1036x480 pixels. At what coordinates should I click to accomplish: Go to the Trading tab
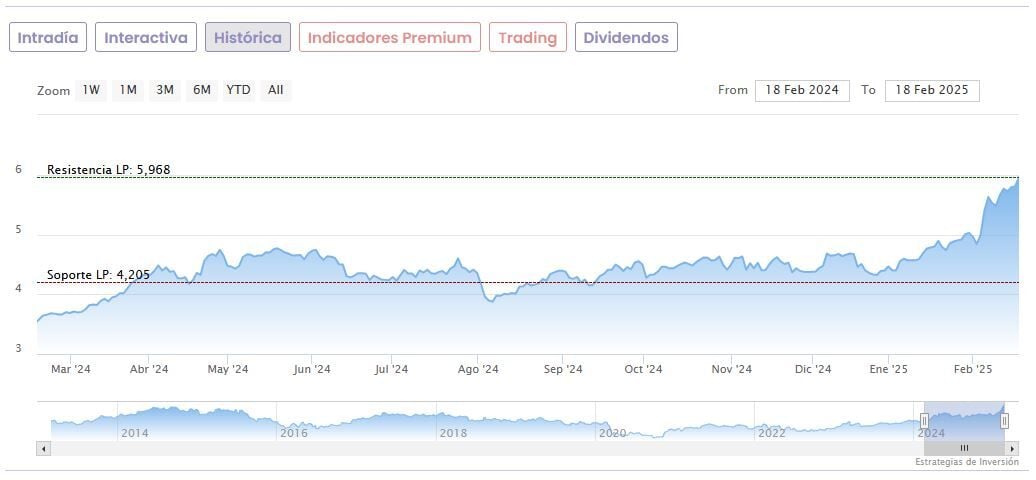tap(527, 38)
